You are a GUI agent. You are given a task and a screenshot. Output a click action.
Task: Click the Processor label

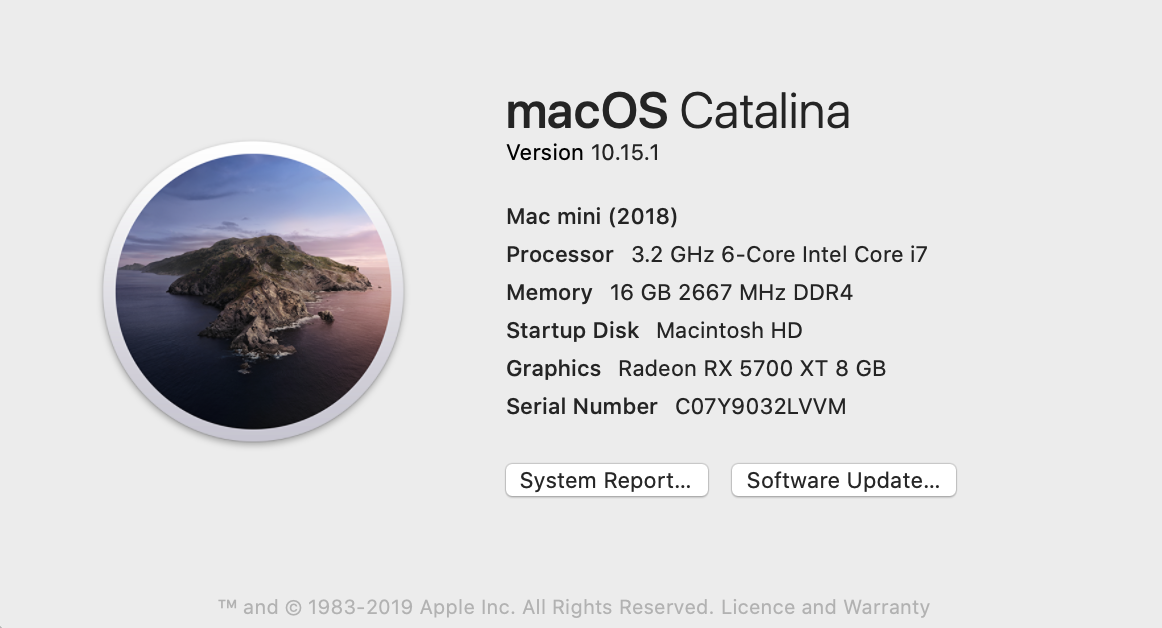click(560, 254)
